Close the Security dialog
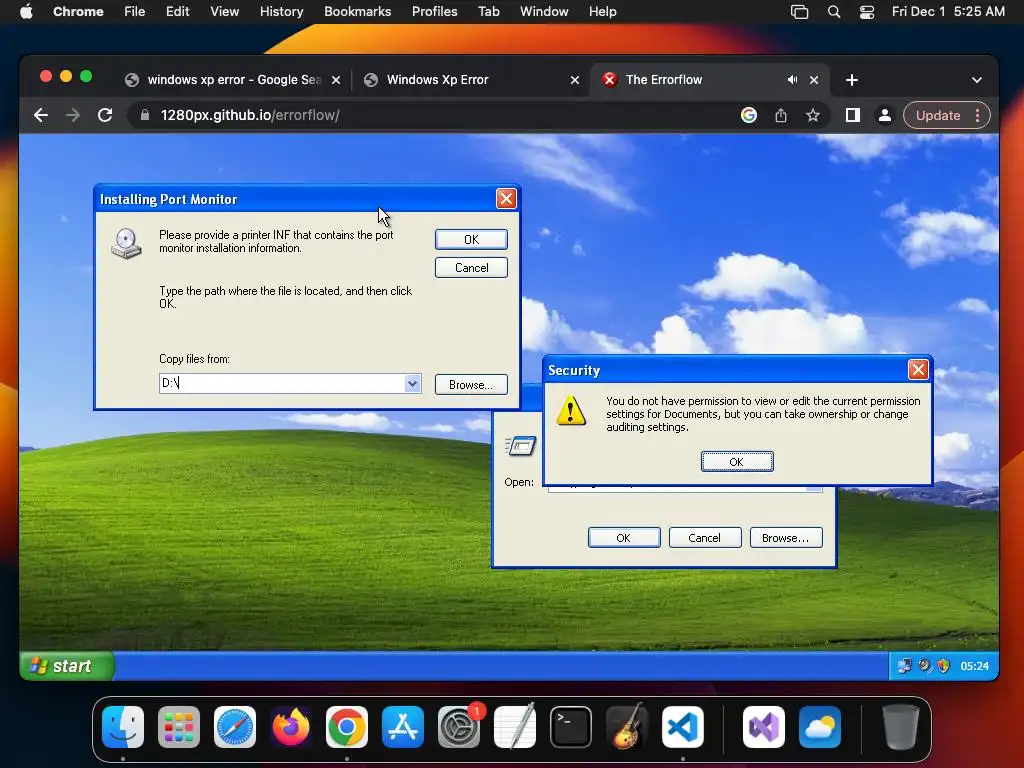Viewport: 1024px width, 768px height. pyautogui.click(x=918, y=370)
